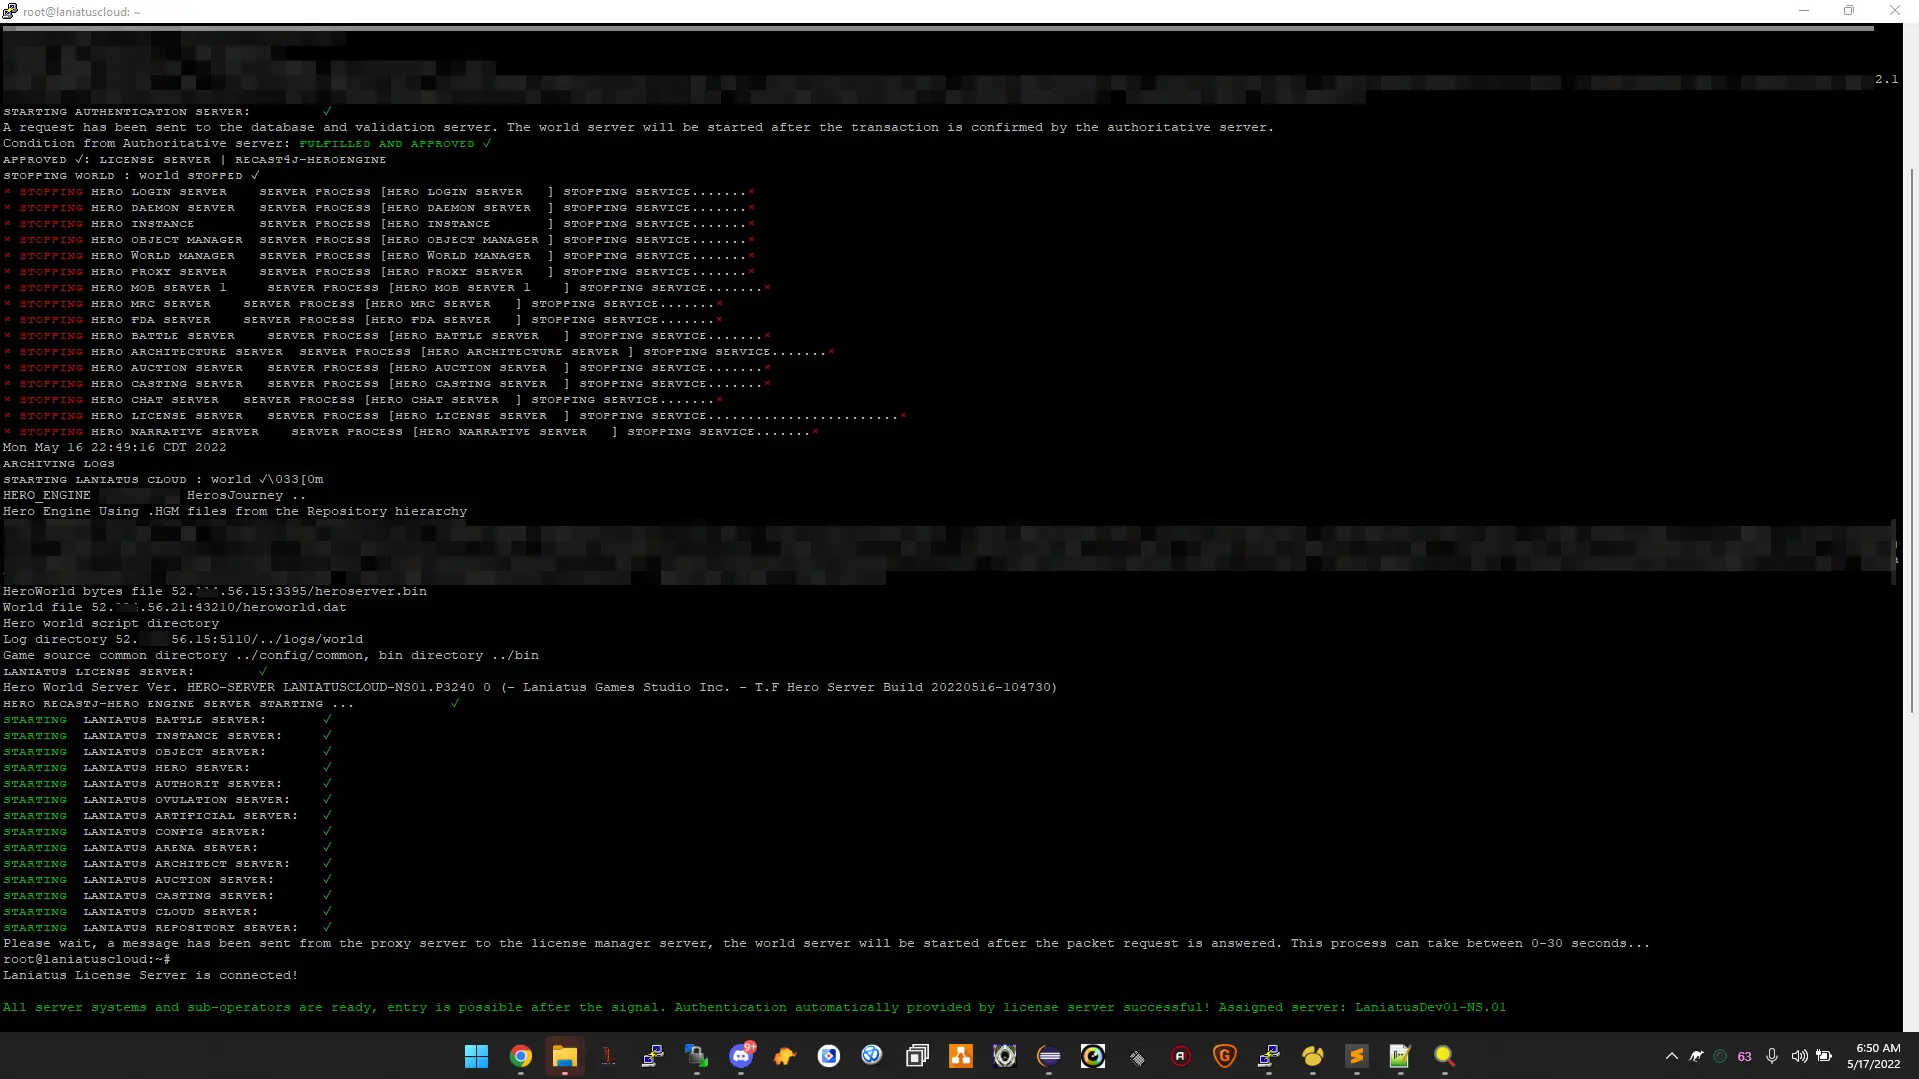Click the terminal's vertical scrollbar
Viewport: 1919px width, 1079px height.
click(1911, 440)
